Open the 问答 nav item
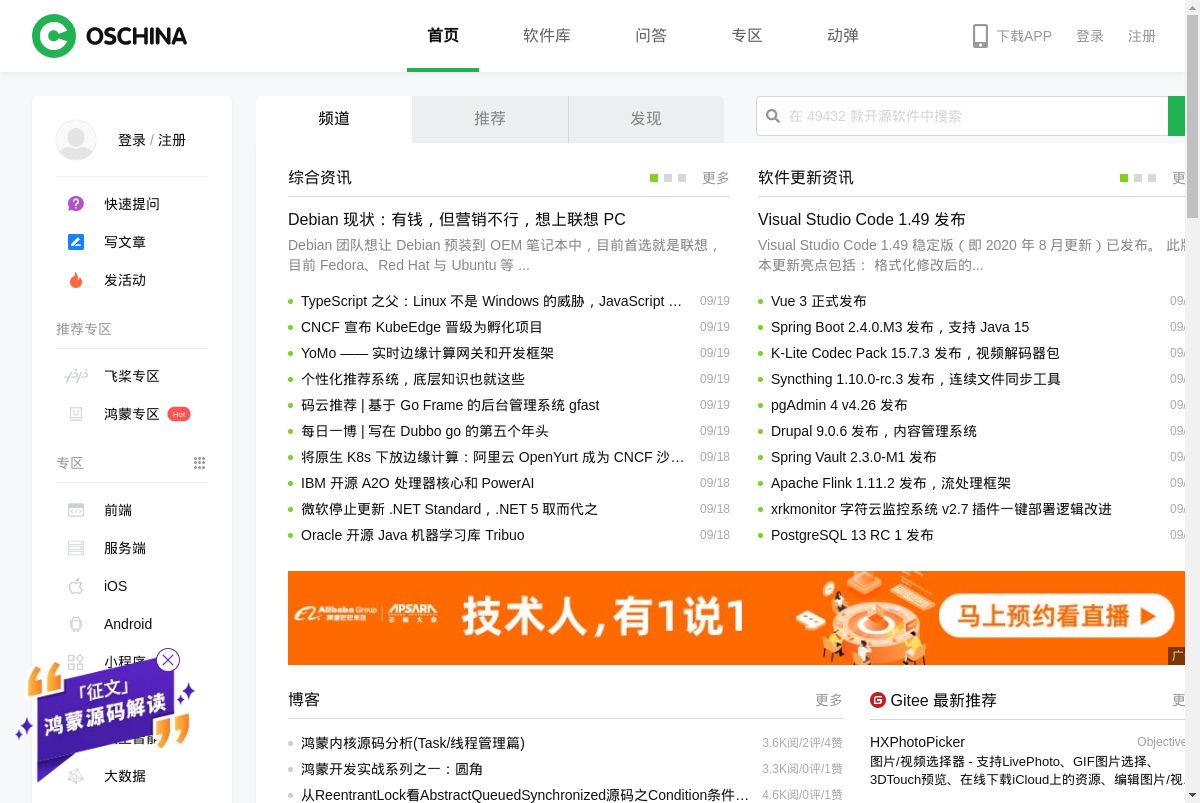 point(651,36)
